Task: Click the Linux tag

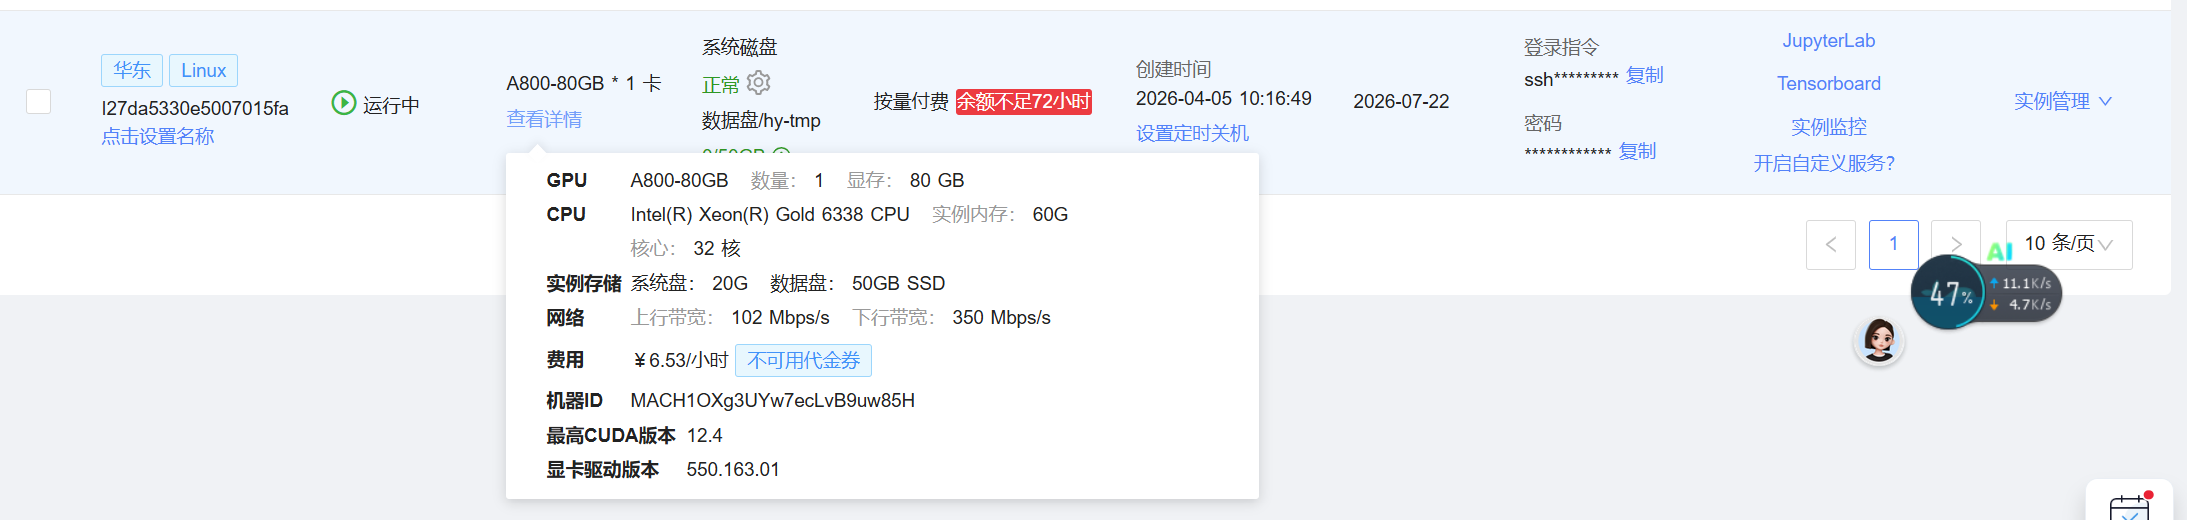Action: (x=203, y=70)
